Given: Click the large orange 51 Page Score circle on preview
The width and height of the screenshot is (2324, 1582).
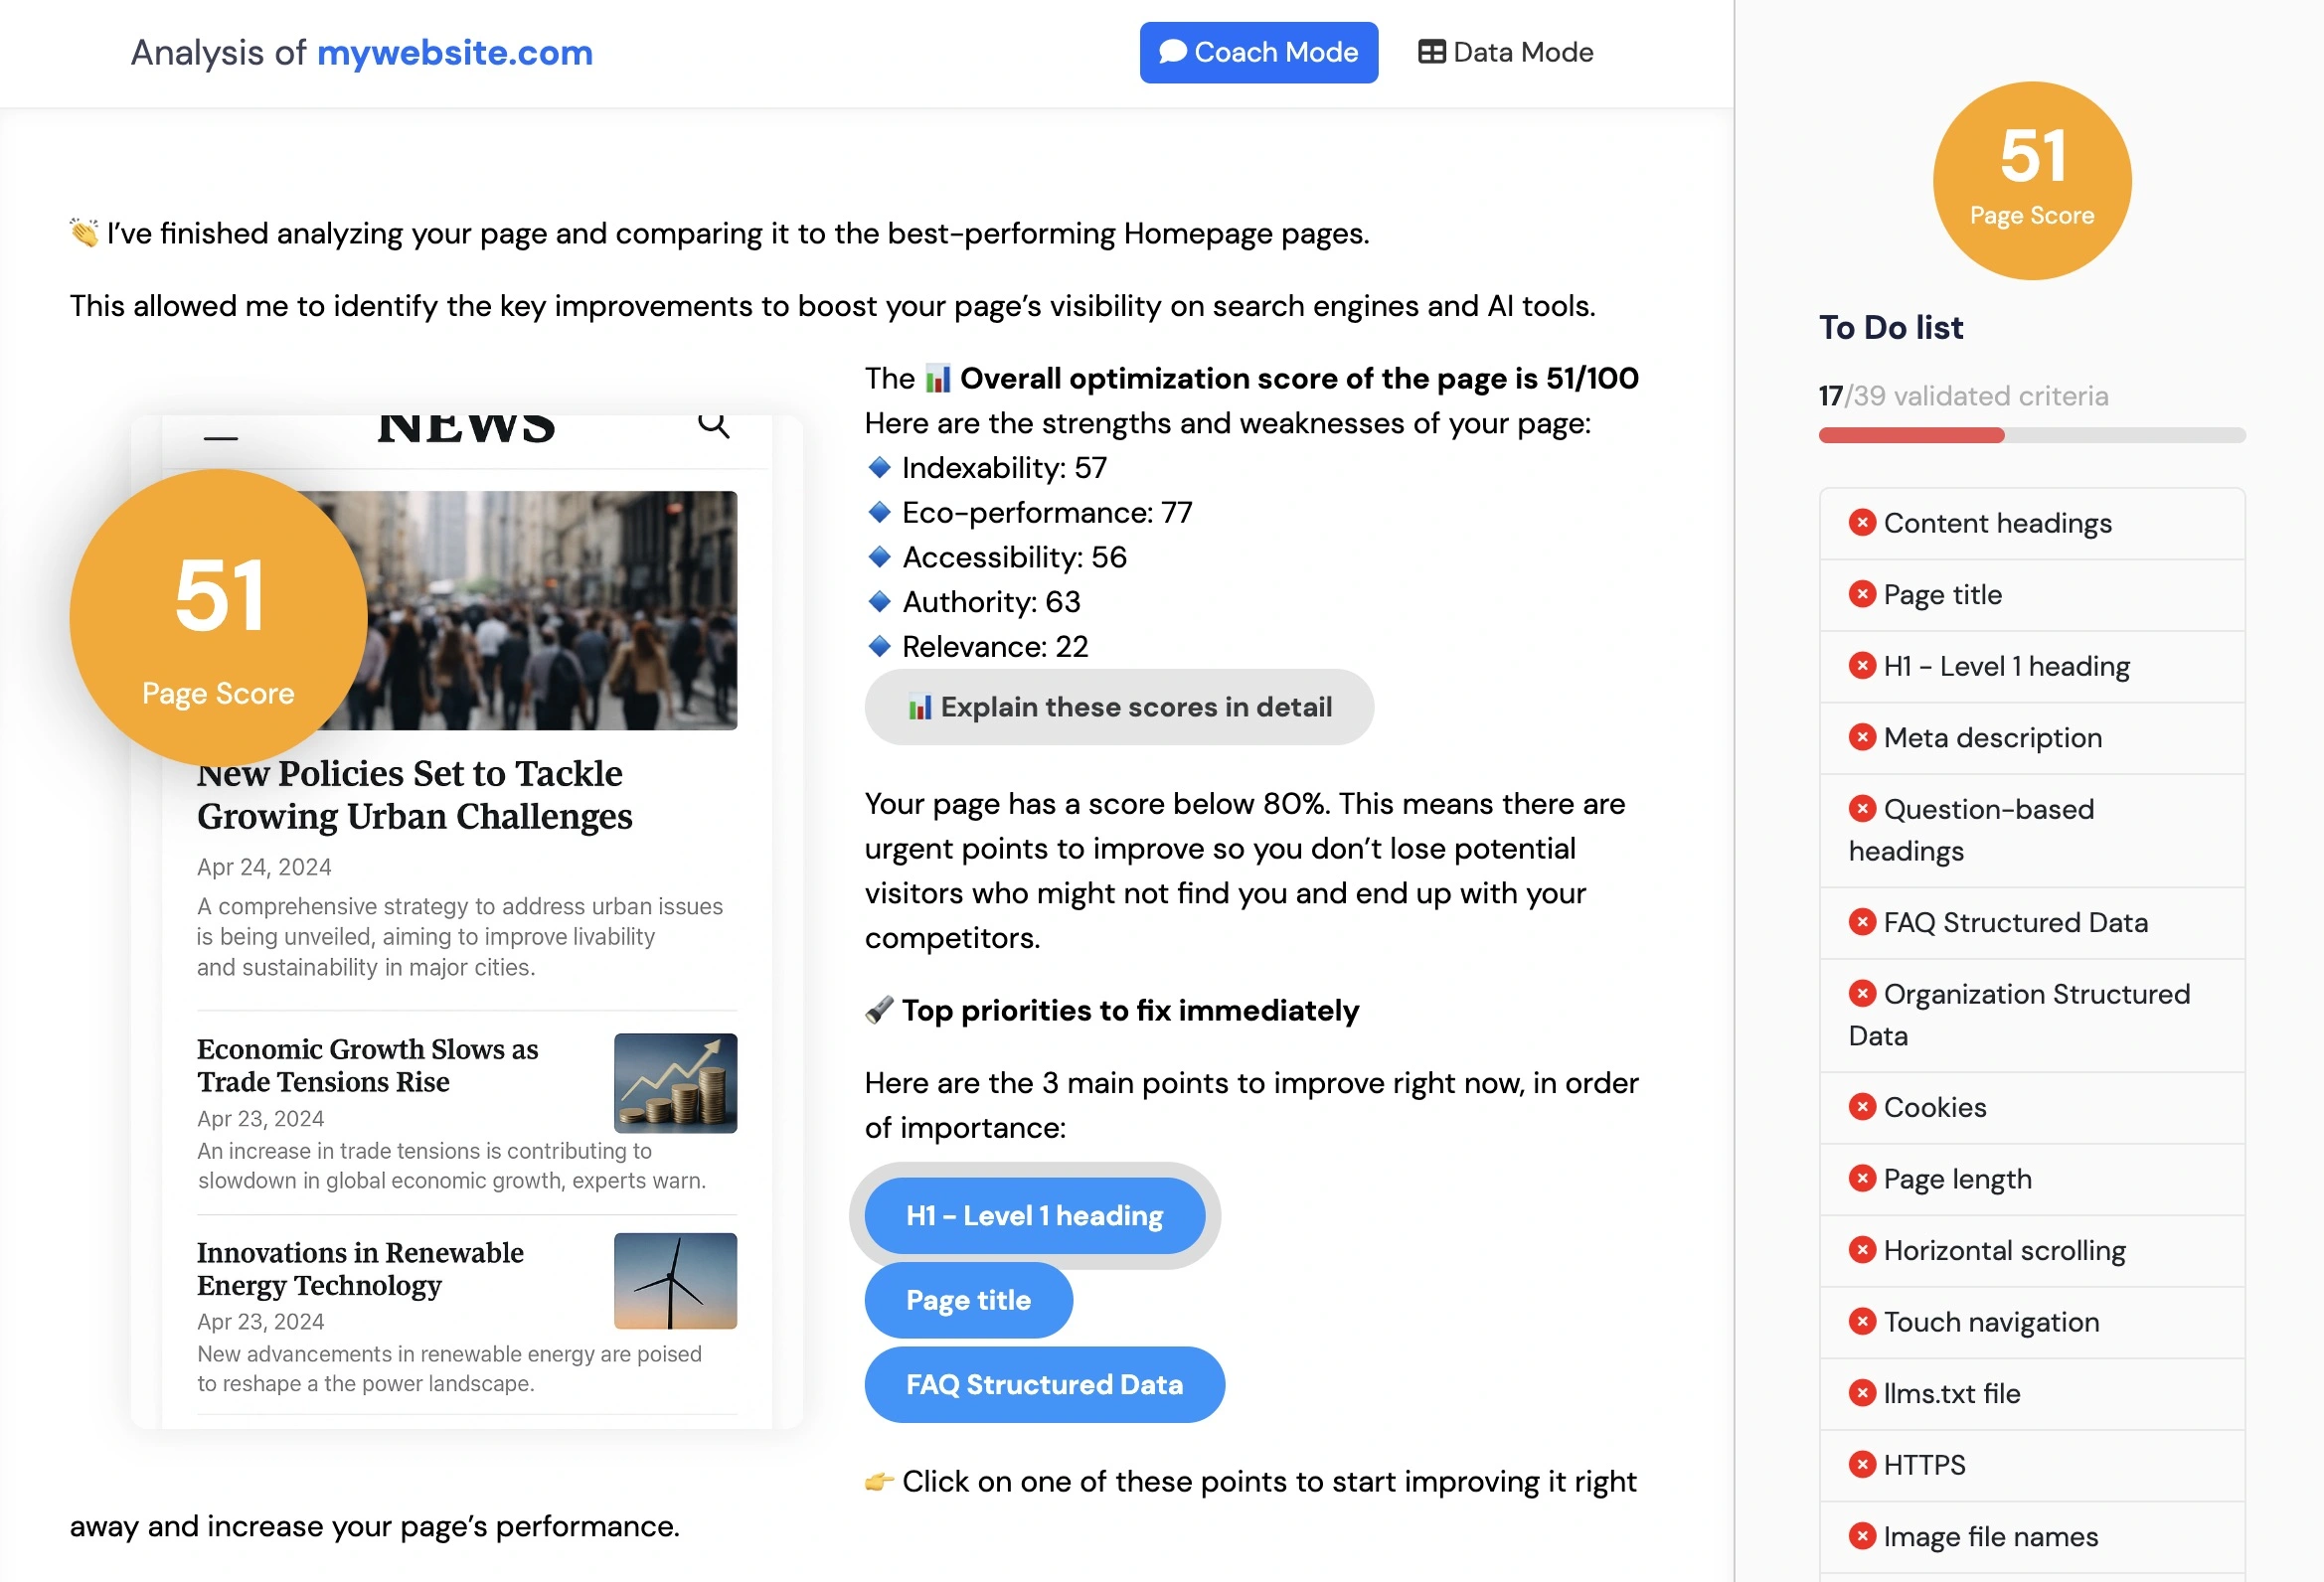Looking at the screenshot, I should point(218,618).
